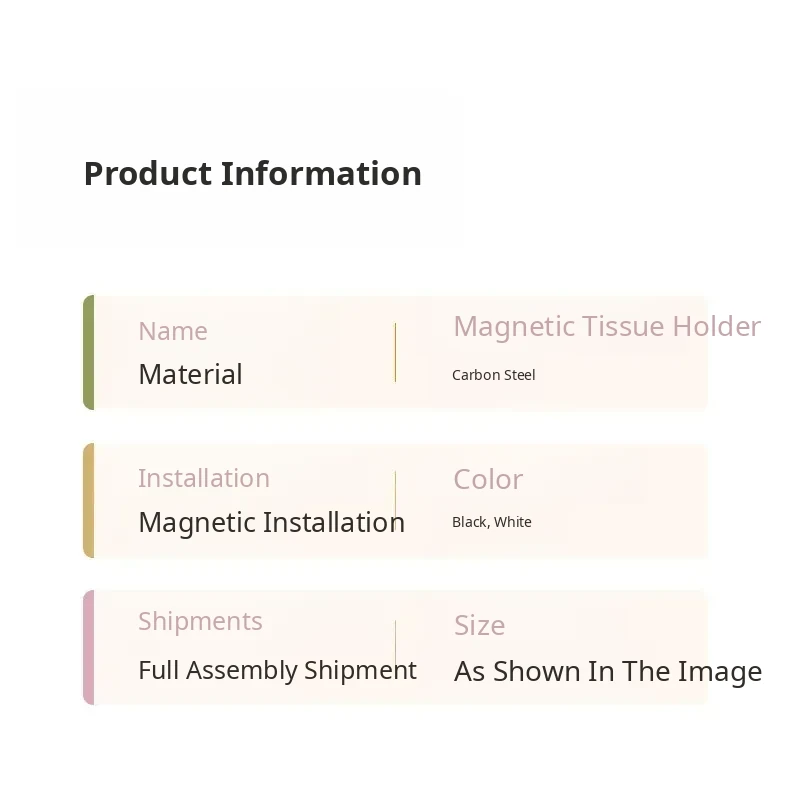The height and width of the screenshot is (788, 790).
Task: Click the word Black in color options
Action: 470,522
